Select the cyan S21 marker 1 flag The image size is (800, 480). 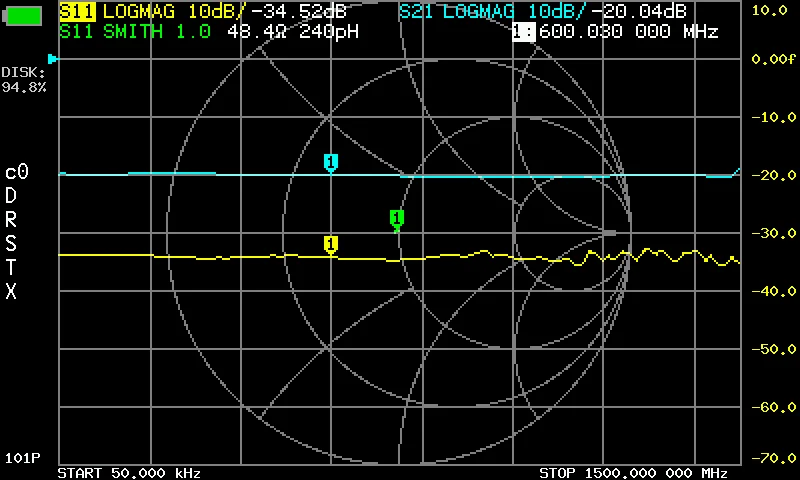coord(331,163)
